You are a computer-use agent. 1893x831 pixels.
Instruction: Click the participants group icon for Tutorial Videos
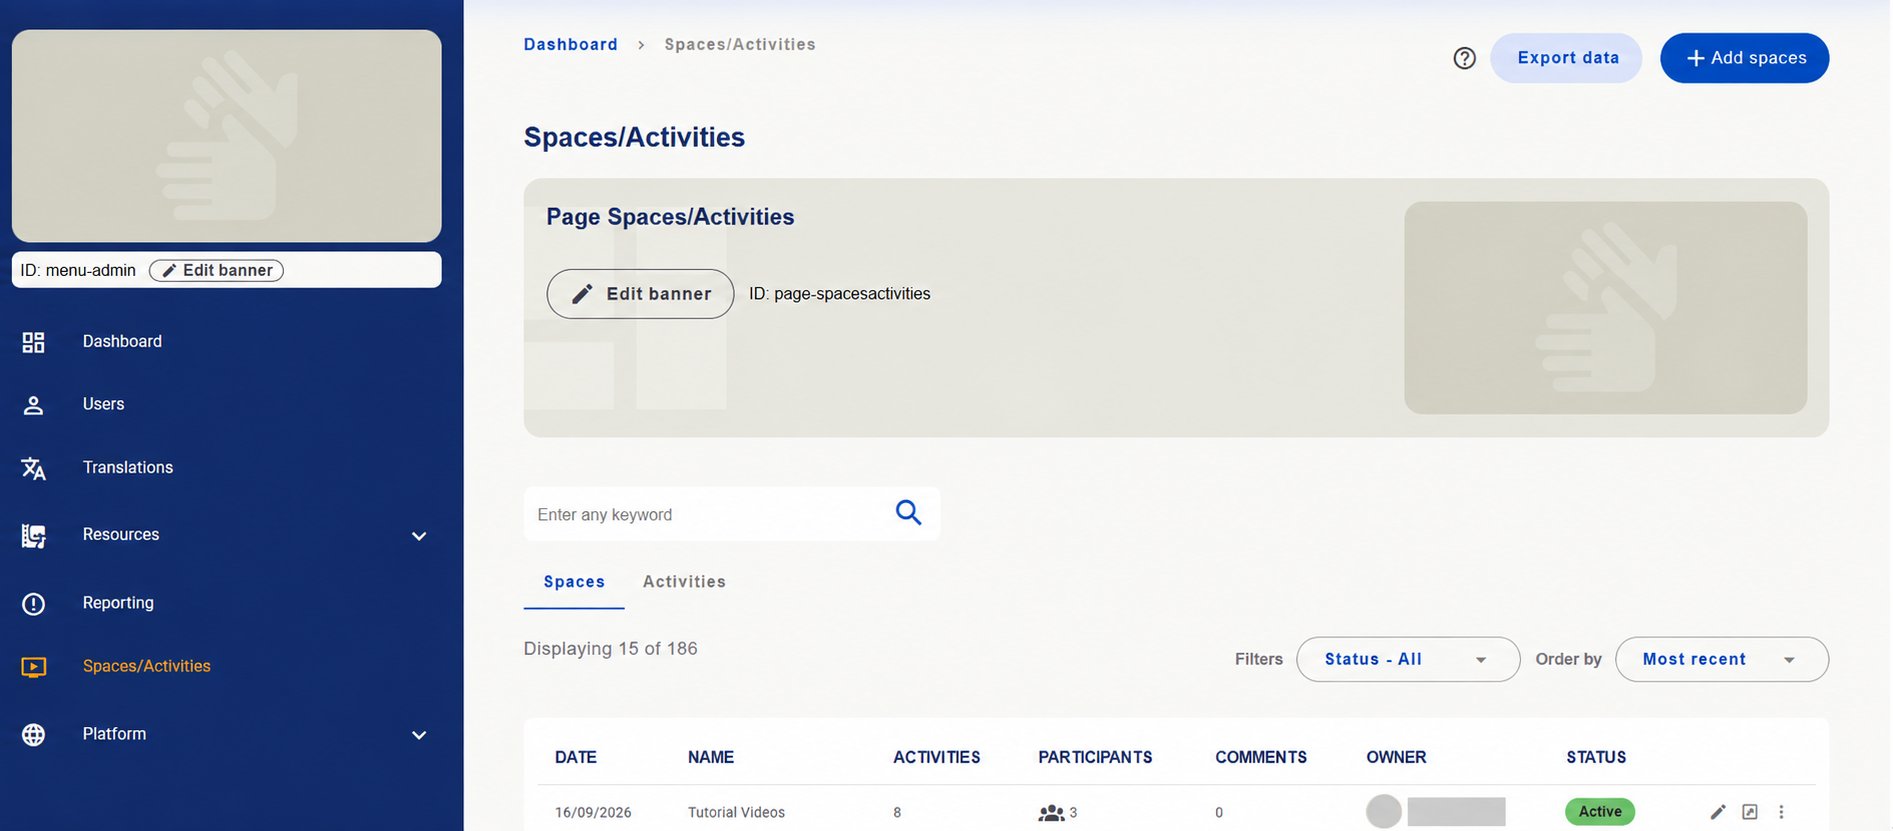pos(1051,813)
